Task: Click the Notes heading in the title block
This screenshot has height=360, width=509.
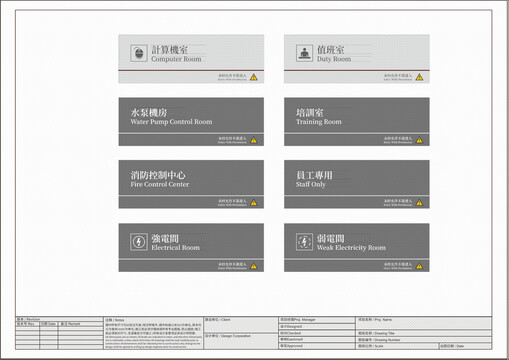Action: [115, 320]
